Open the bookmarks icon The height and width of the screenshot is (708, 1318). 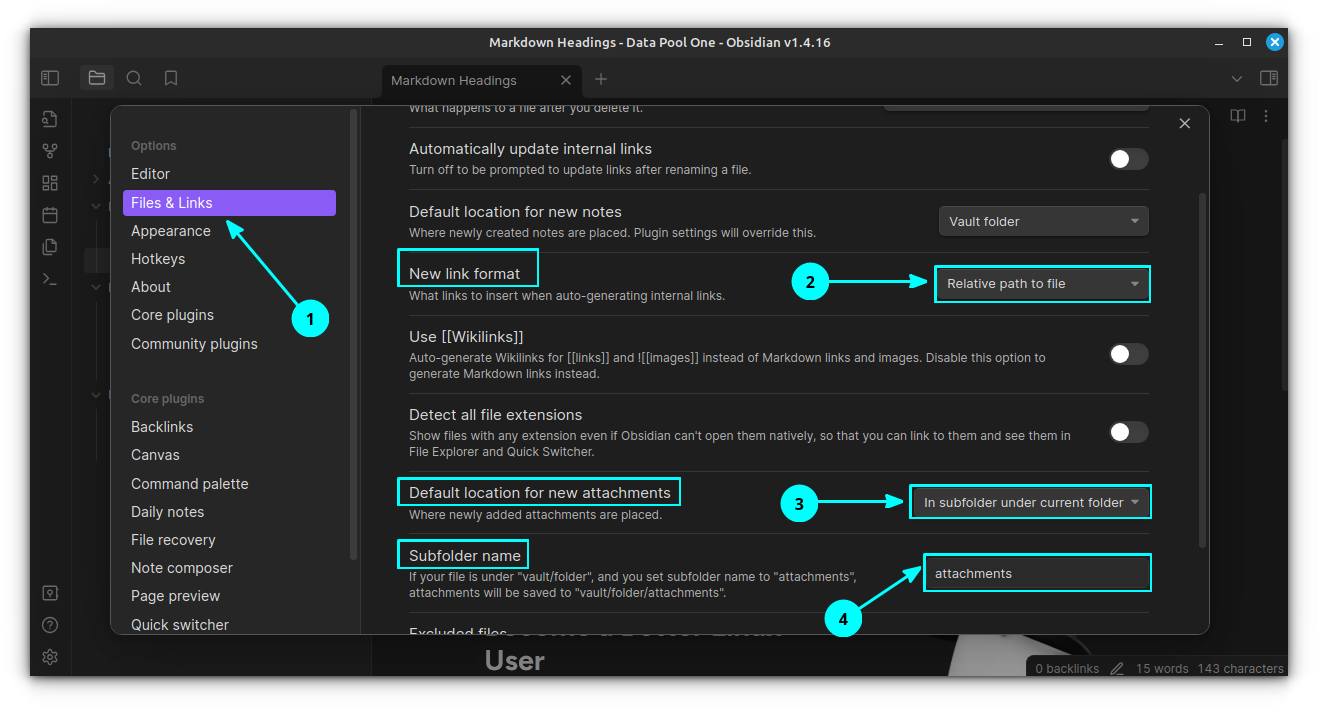(x=170, y=78)
